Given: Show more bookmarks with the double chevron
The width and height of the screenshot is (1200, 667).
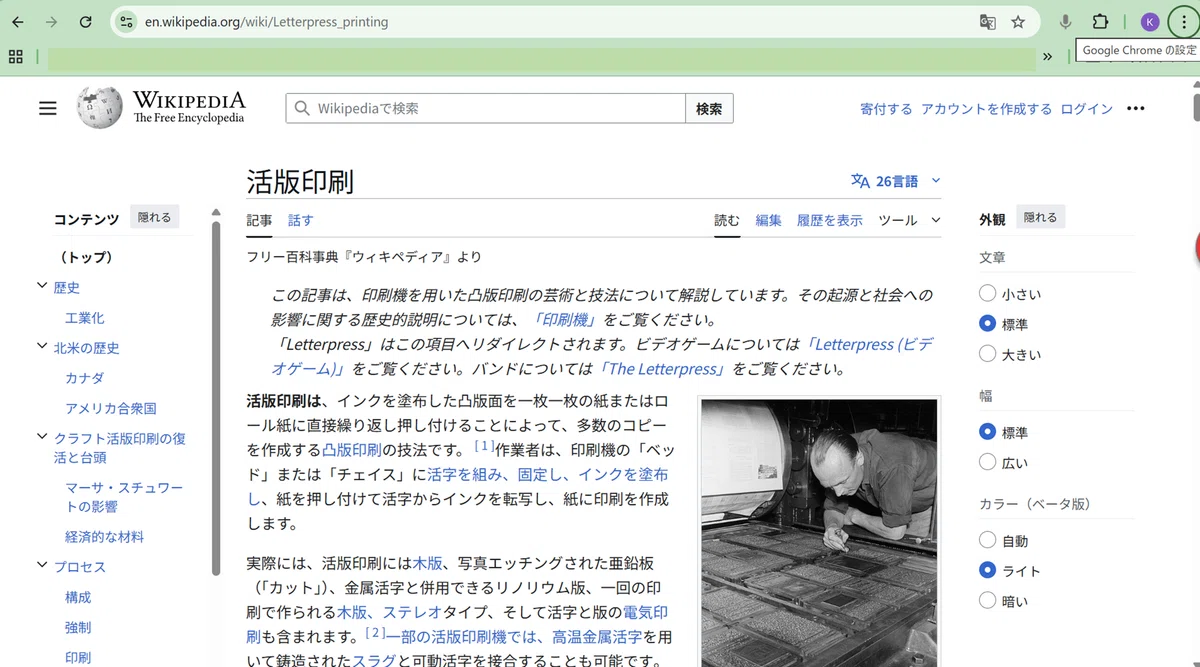Looking at the screenshot, I should click(1047, 57).
